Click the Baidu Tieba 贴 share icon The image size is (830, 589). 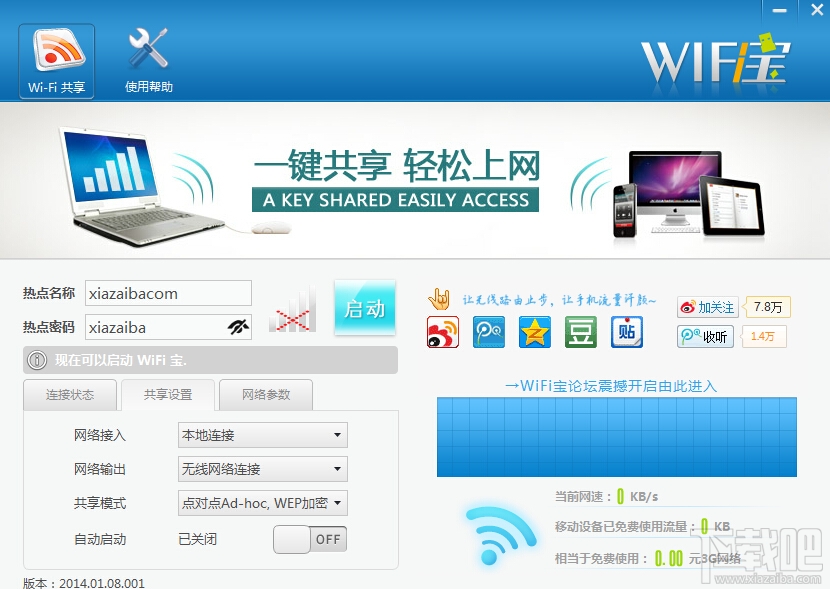tap(627, 332)
